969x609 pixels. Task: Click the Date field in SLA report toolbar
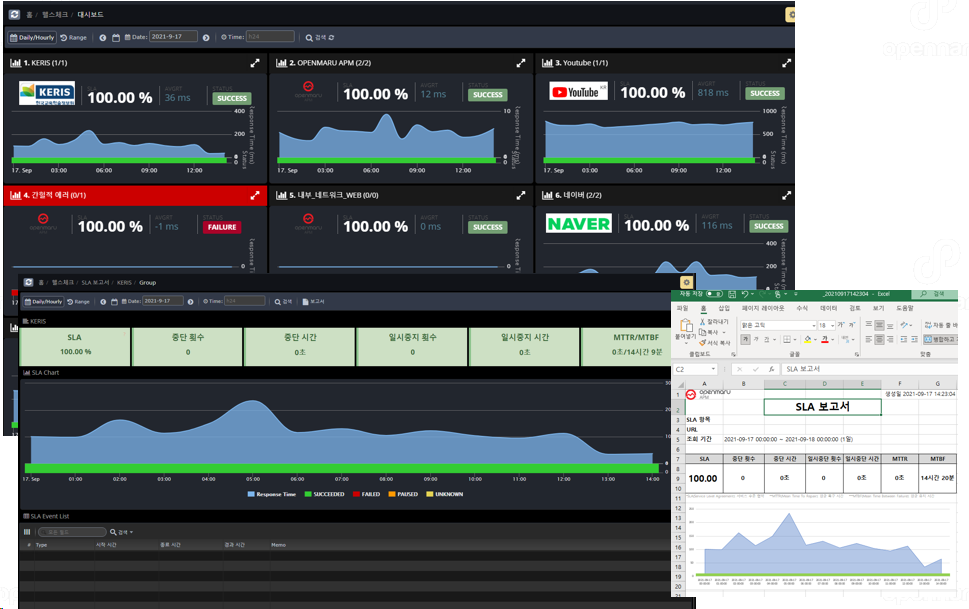(162, 300)
